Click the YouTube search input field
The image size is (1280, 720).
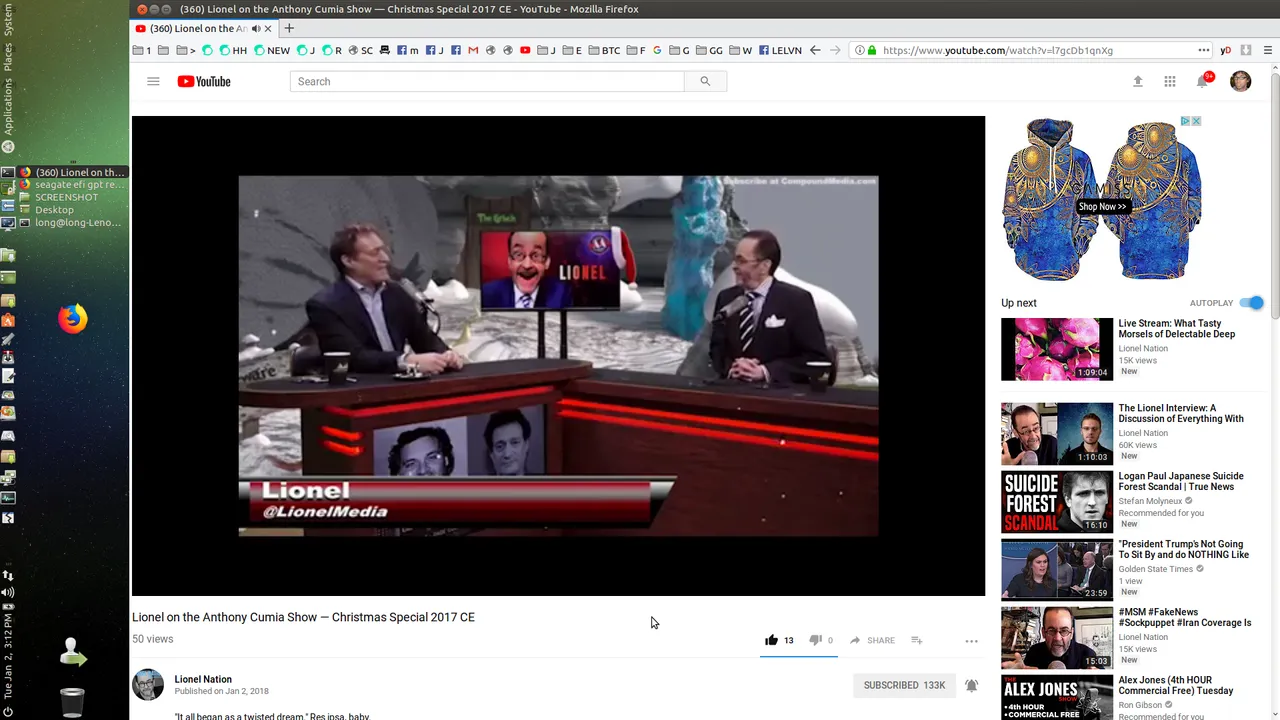(x=487, y=81)
